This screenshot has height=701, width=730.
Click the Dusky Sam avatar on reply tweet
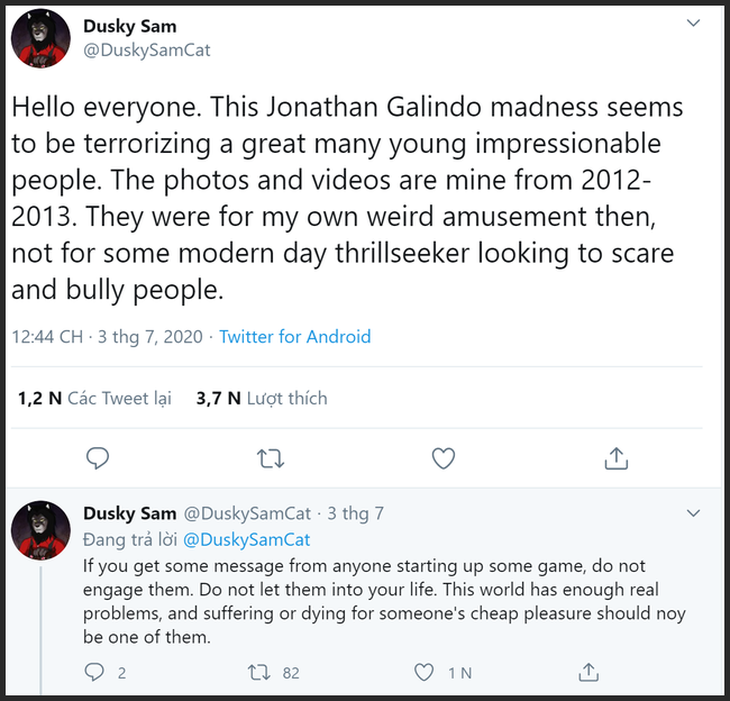(x=40, y=530)
